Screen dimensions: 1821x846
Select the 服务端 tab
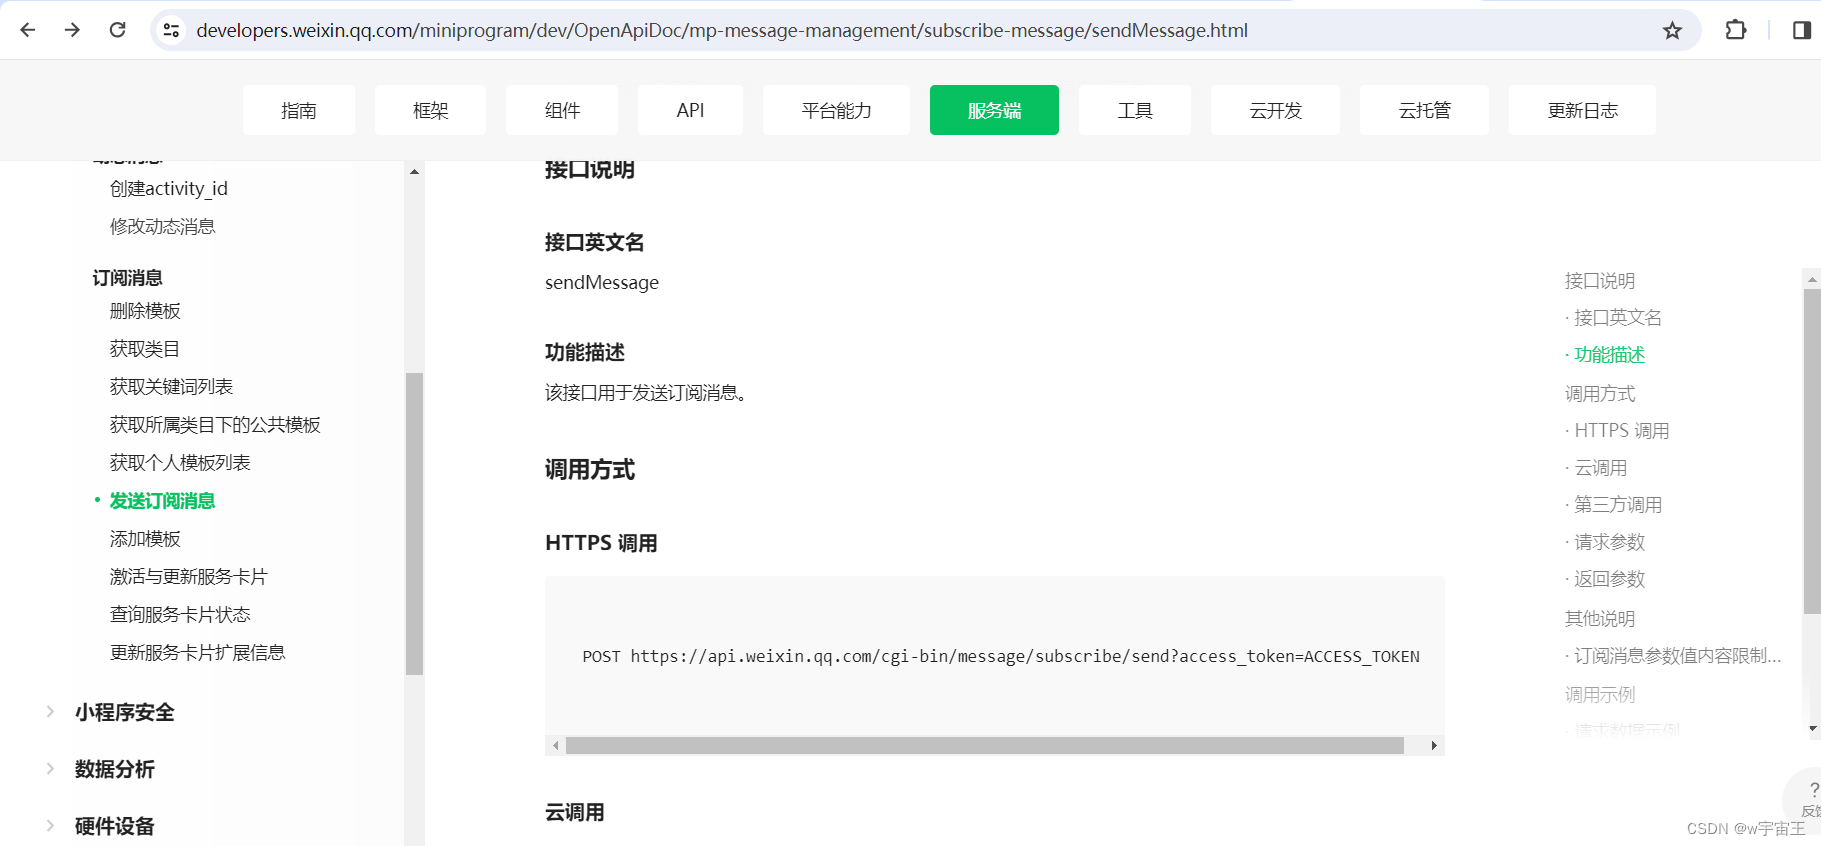pyautogui.click(x=994, y=110)
